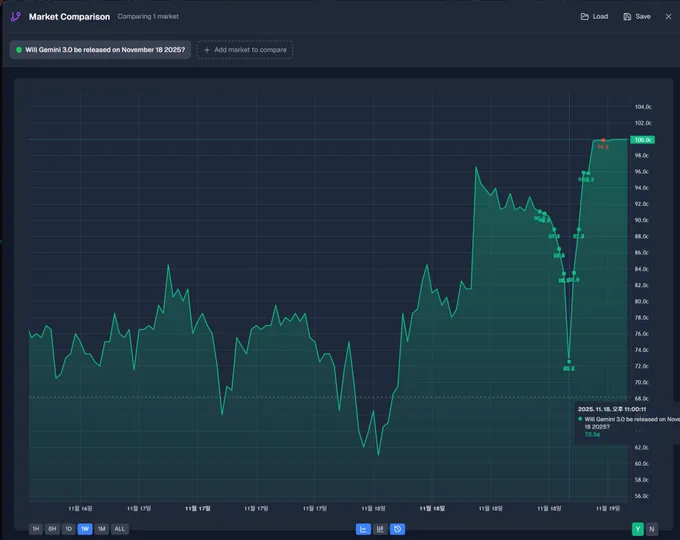Click the tooltip timestamp 2025. 11. 18.
The height and width of the screenshot is (540, 680).
click(612, 409)
